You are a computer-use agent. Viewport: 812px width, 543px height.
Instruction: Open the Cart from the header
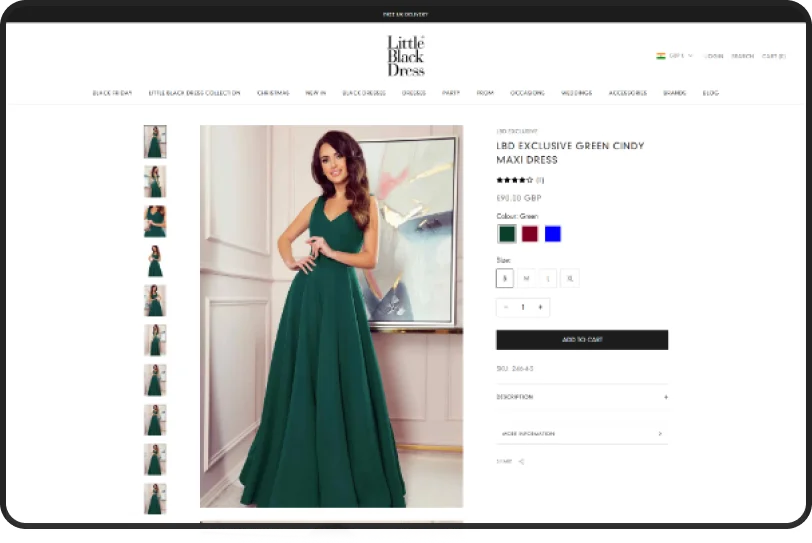tap(773, 56)
